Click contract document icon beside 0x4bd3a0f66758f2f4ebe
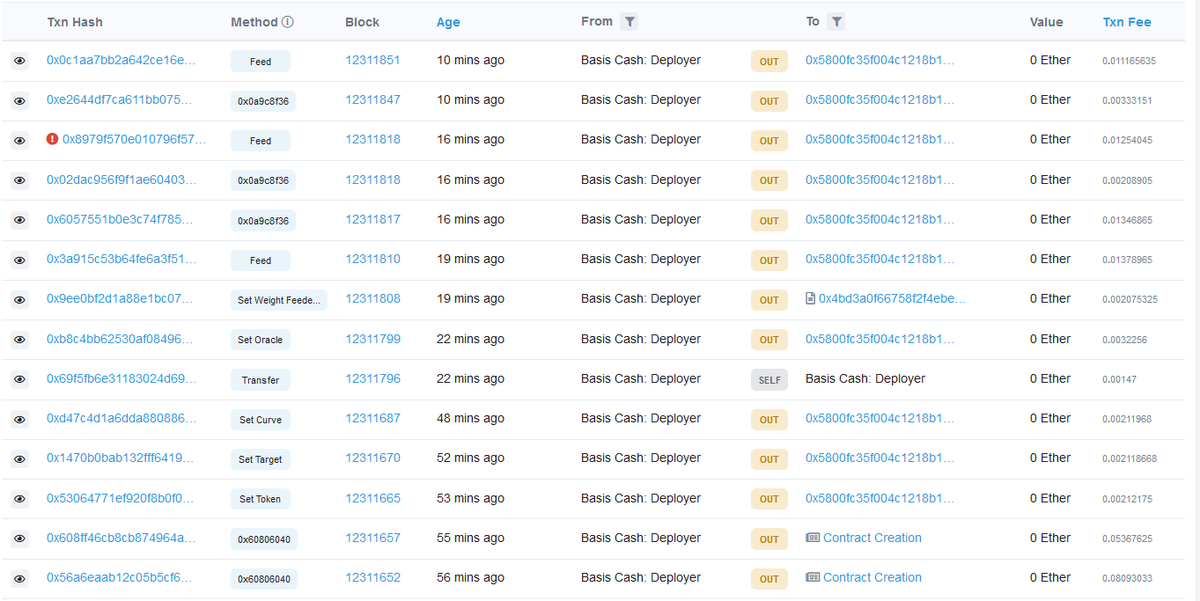The width and height of the screenshot is (1200, 601). [x=811, y=299]
